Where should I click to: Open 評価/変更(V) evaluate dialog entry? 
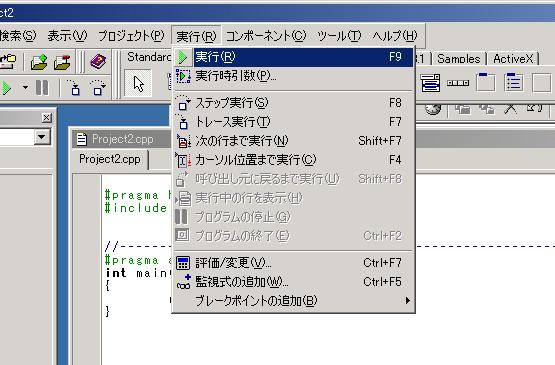tap(293, 263)
